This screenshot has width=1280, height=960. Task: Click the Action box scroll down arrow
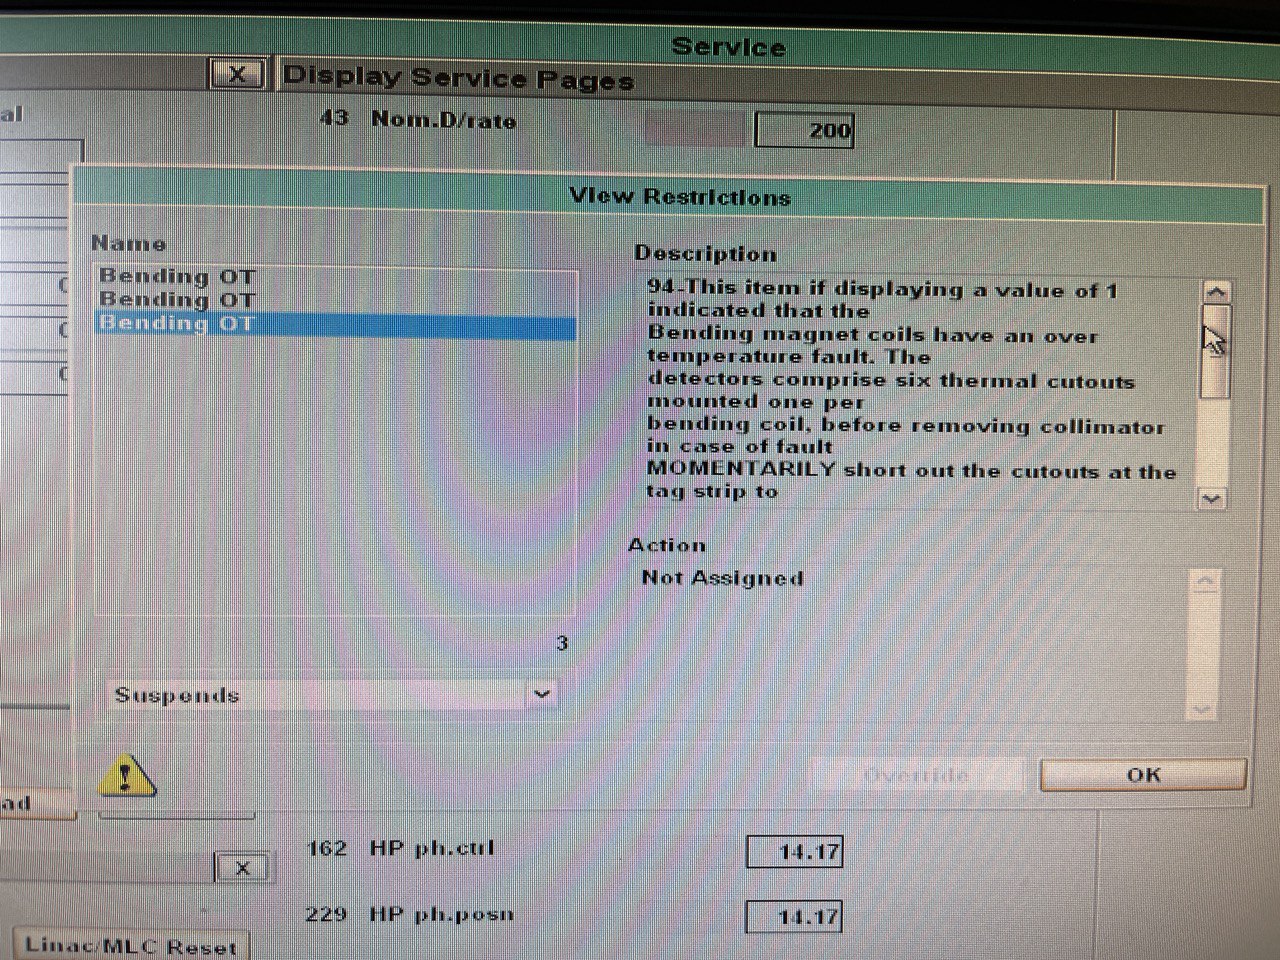click(1202, 708)
